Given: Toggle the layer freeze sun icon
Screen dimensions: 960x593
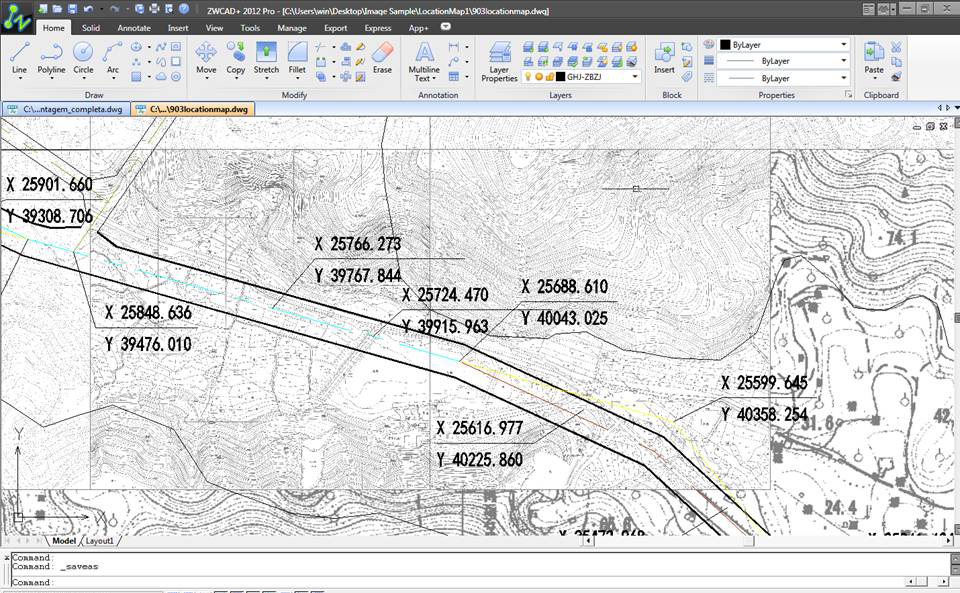Looking at the screenshot, I should (538, 76).
